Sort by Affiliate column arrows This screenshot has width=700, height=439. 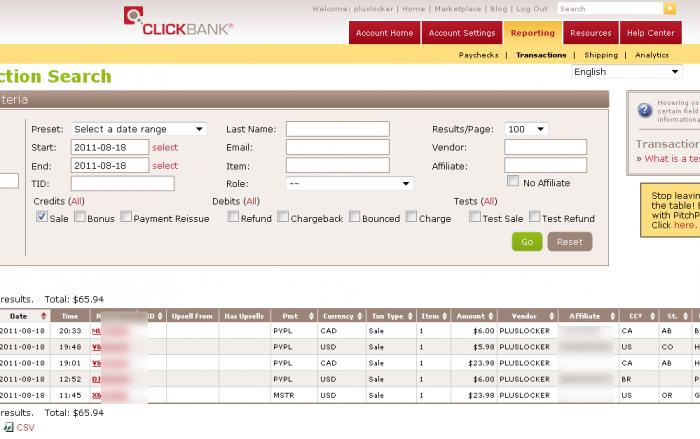tap(612, 316)
